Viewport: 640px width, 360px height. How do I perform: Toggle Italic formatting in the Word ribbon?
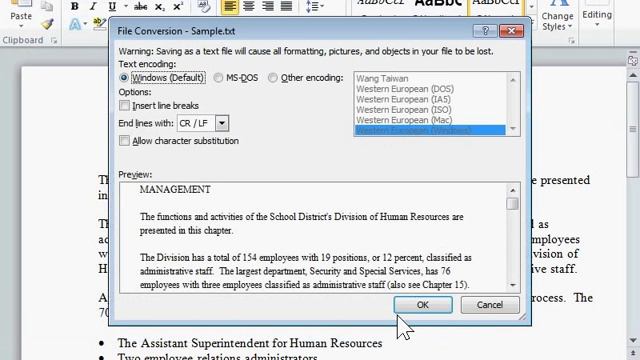click(x=93, y=6)
